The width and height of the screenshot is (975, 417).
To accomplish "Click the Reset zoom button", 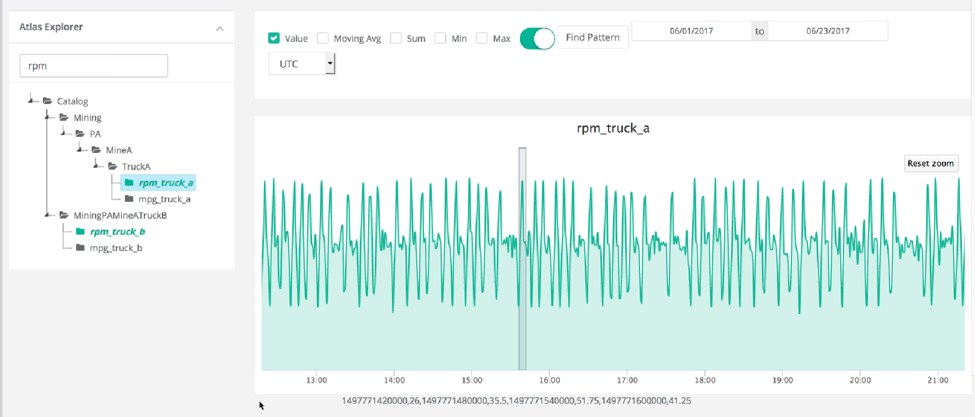I will (930, 163).
